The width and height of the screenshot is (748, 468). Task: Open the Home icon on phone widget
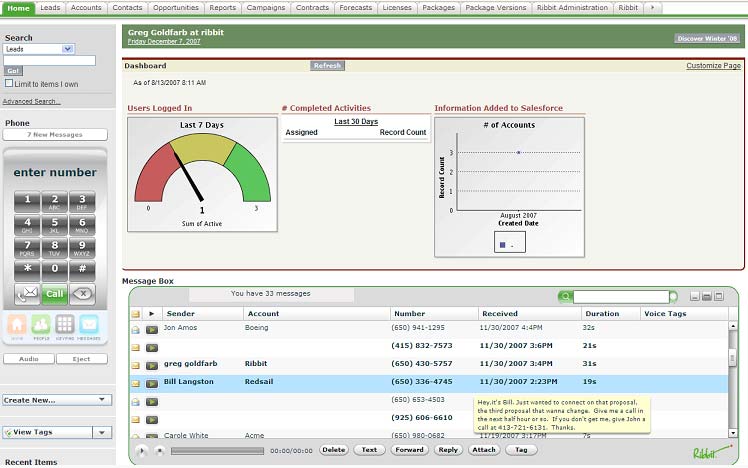(17, 324)
